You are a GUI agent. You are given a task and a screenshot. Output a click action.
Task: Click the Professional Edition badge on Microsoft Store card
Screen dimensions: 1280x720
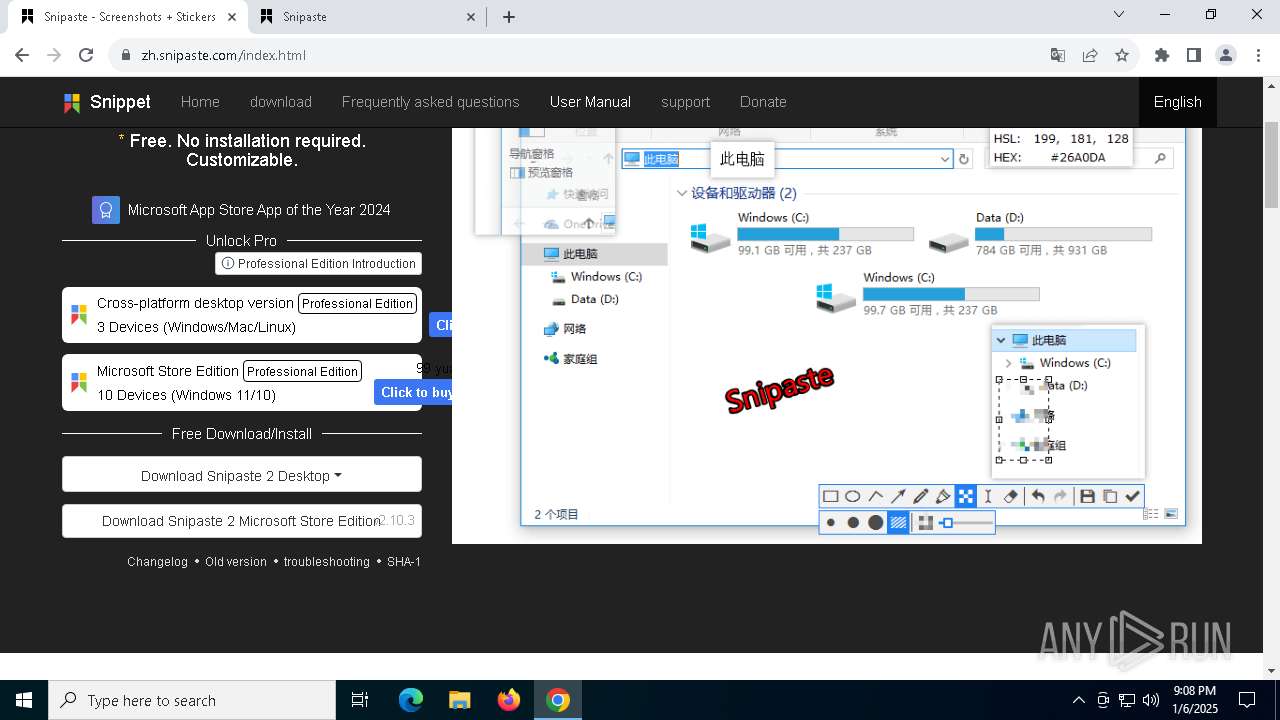pos(302,371)
